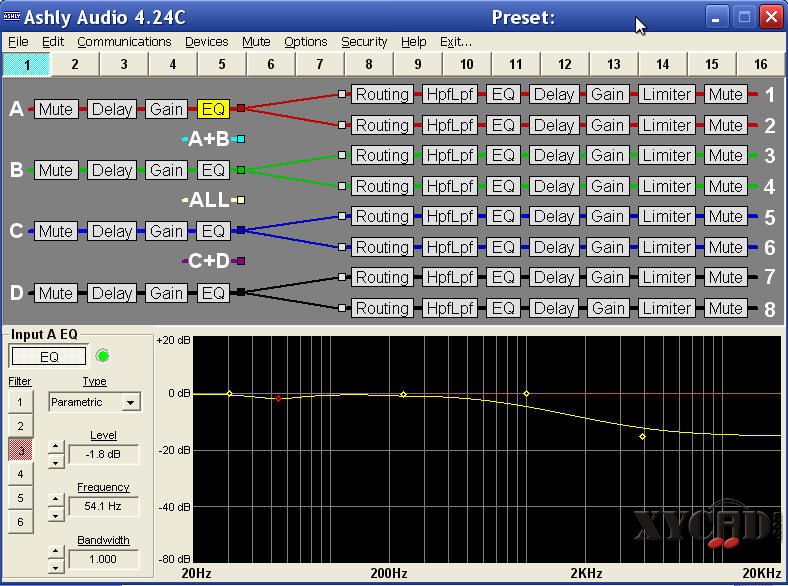The image size is (788, 586).
Task: Open the Exit... menu item
Action: (x=456, y=42)
